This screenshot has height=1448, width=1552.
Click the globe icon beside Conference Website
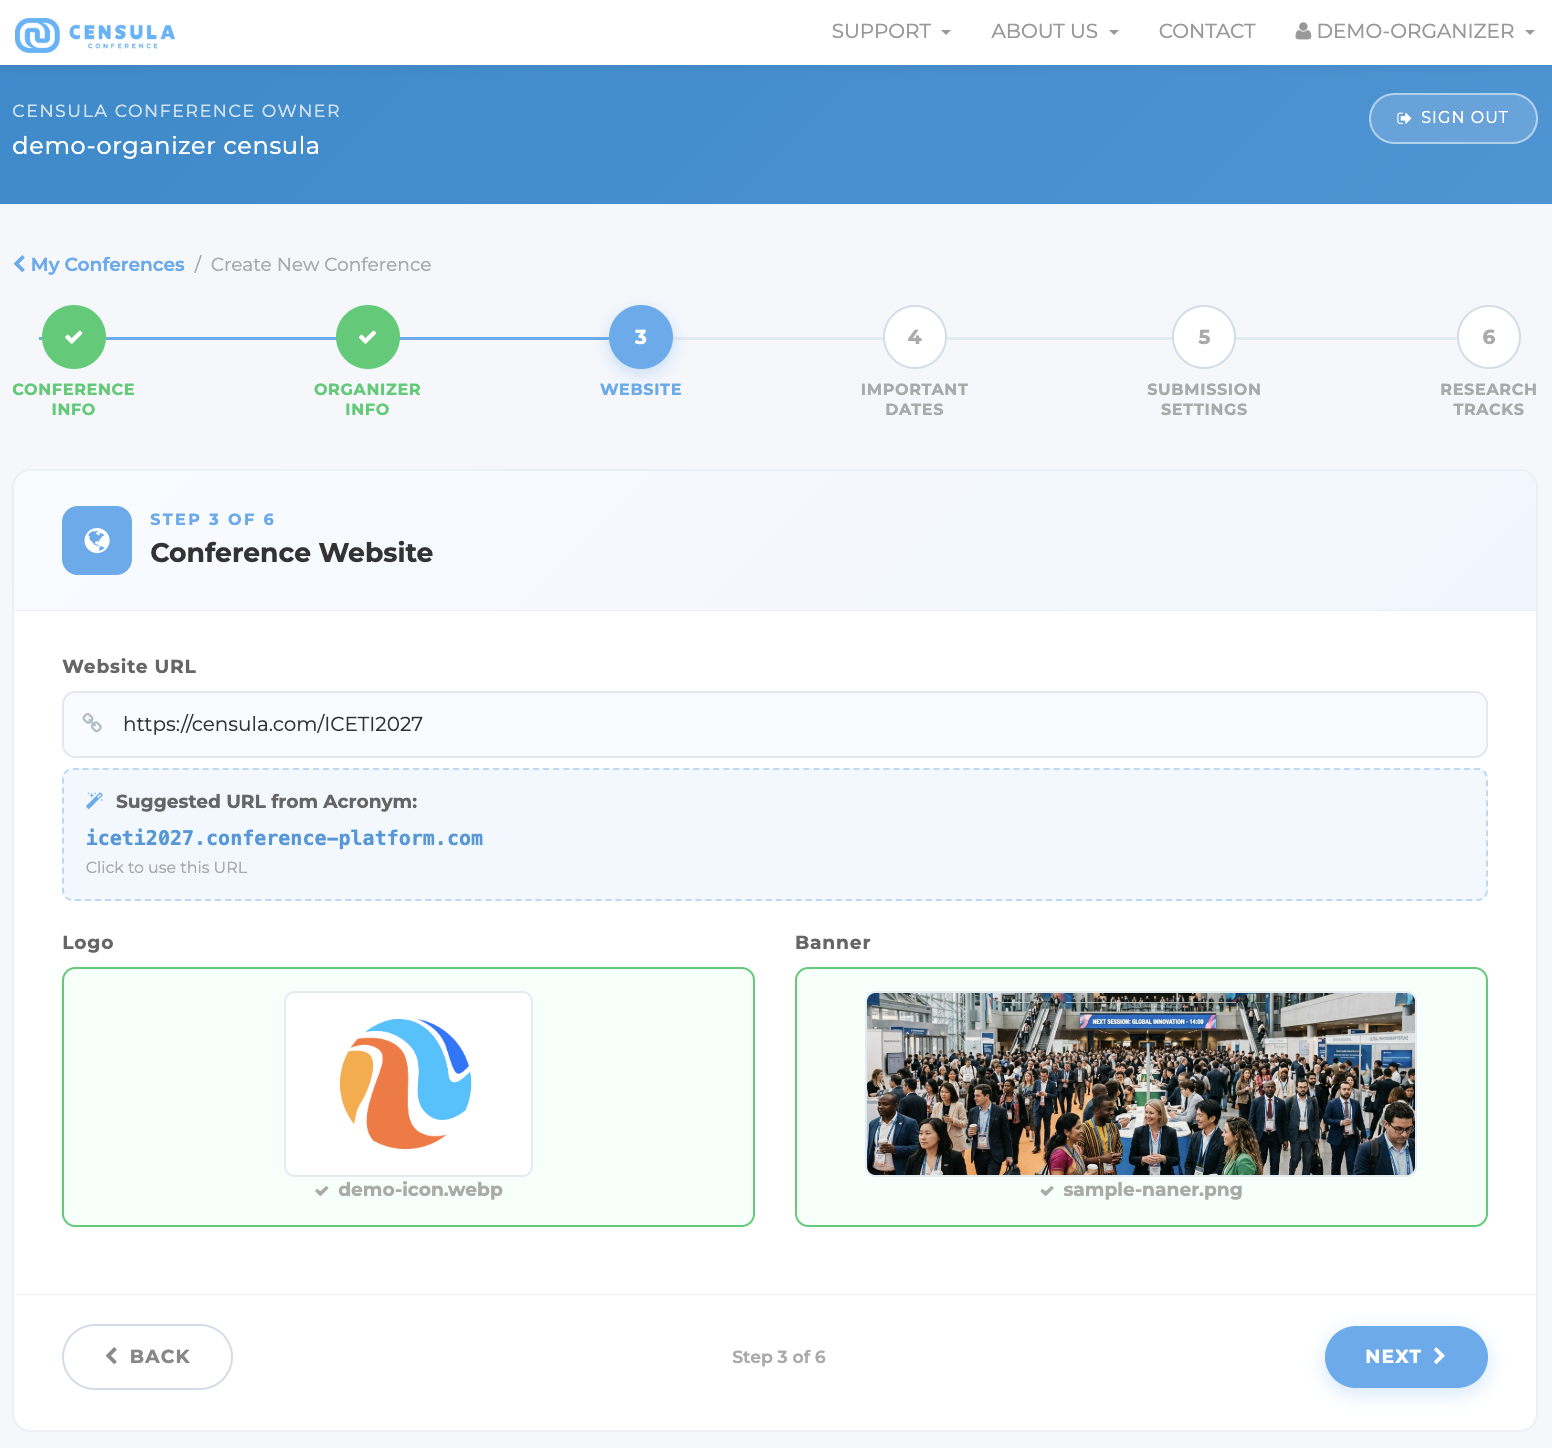[97, 540]
